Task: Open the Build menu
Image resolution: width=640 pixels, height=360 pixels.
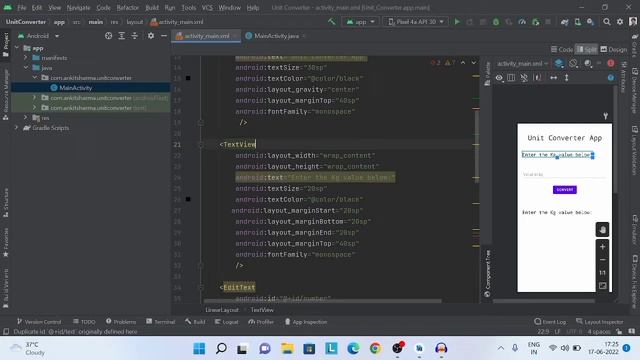Action: pyautogui.click(x=152, y=7)
